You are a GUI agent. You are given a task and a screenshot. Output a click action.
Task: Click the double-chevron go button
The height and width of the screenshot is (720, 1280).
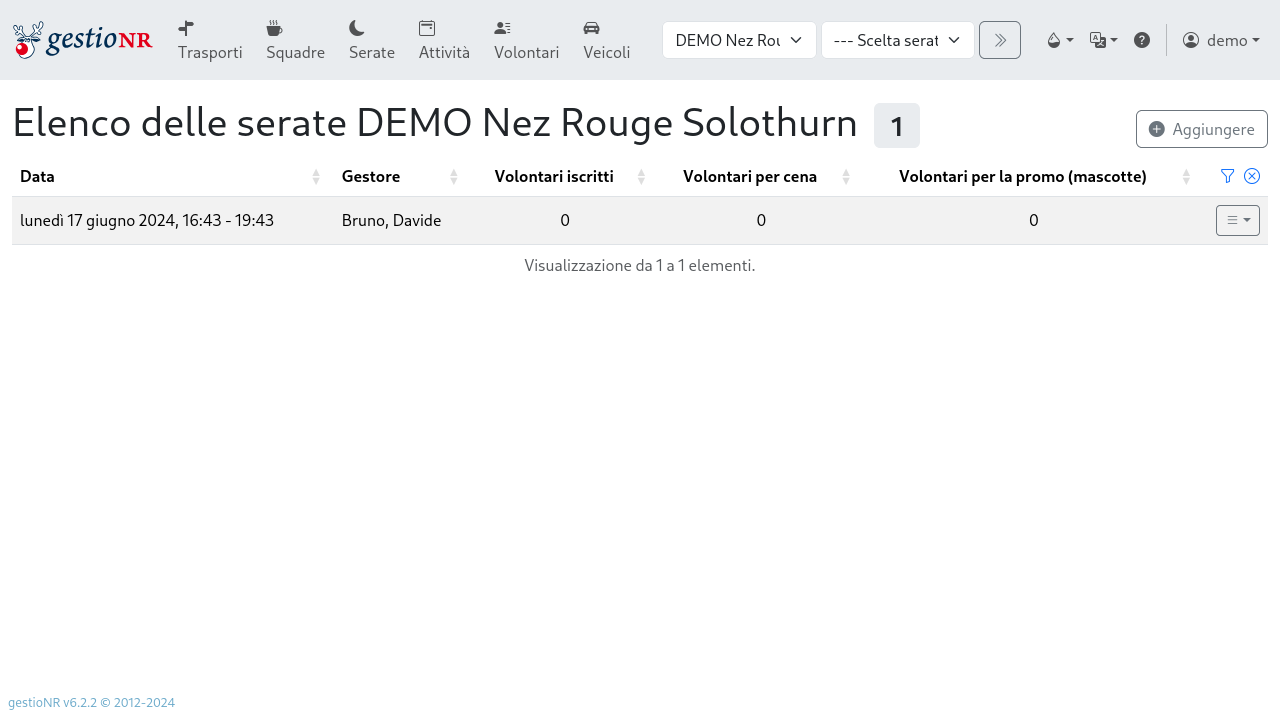tap(999, 40)
